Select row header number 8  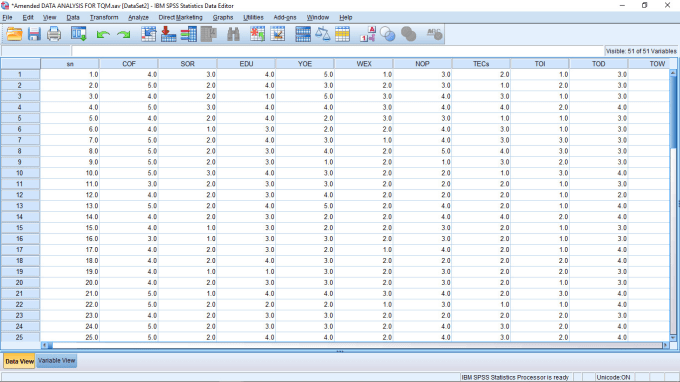[x=20, y=151]
